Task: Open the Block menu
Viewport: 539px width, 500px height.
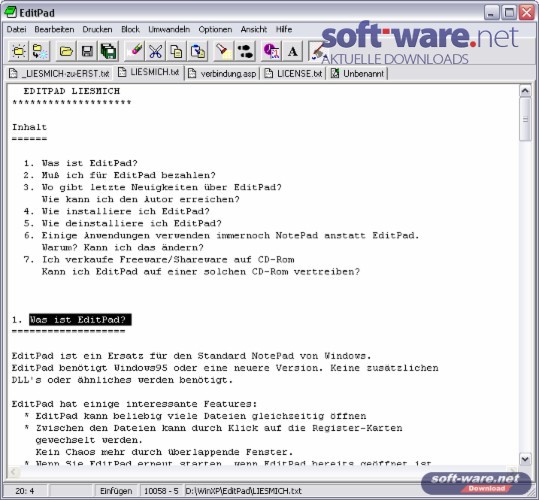Action: tap(130, 30)
